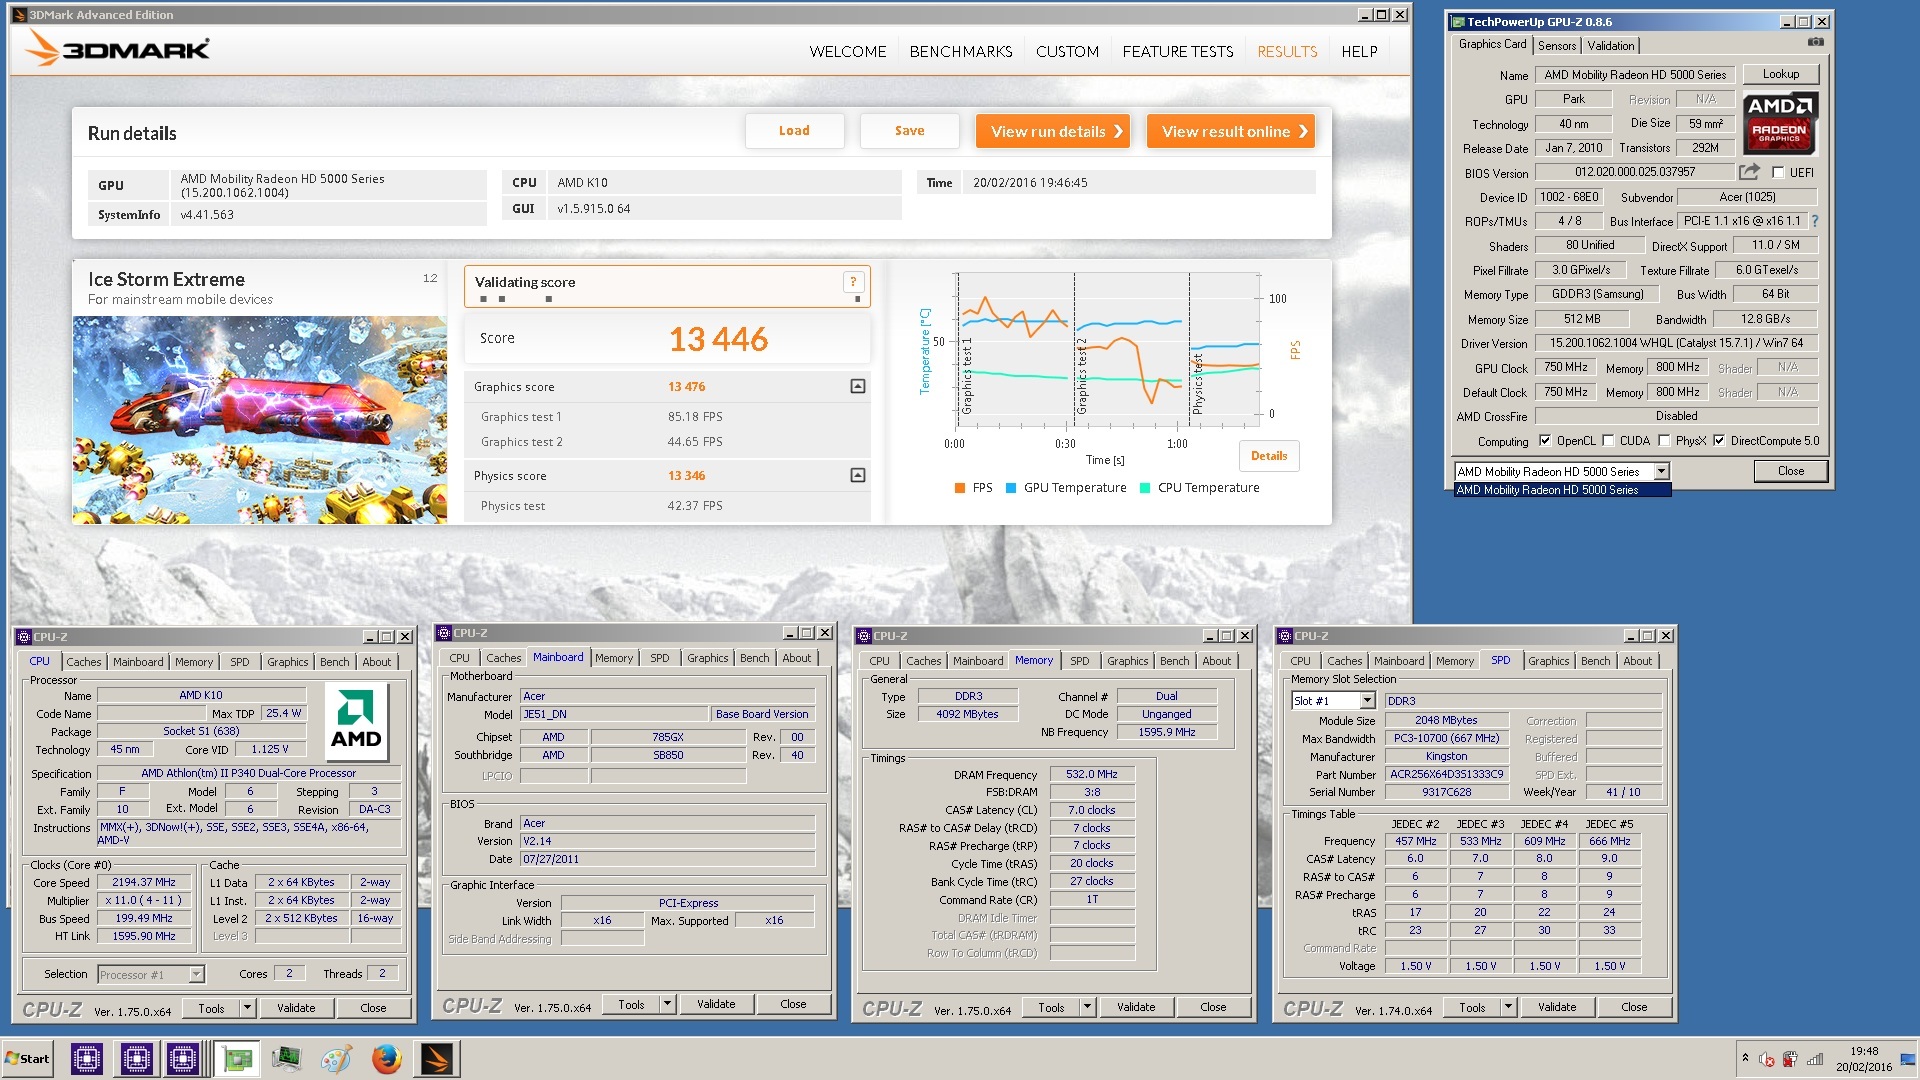Toggle the UEFI checkbox in GPU-Z
1920x1080 pixels.
[1778, 172]
